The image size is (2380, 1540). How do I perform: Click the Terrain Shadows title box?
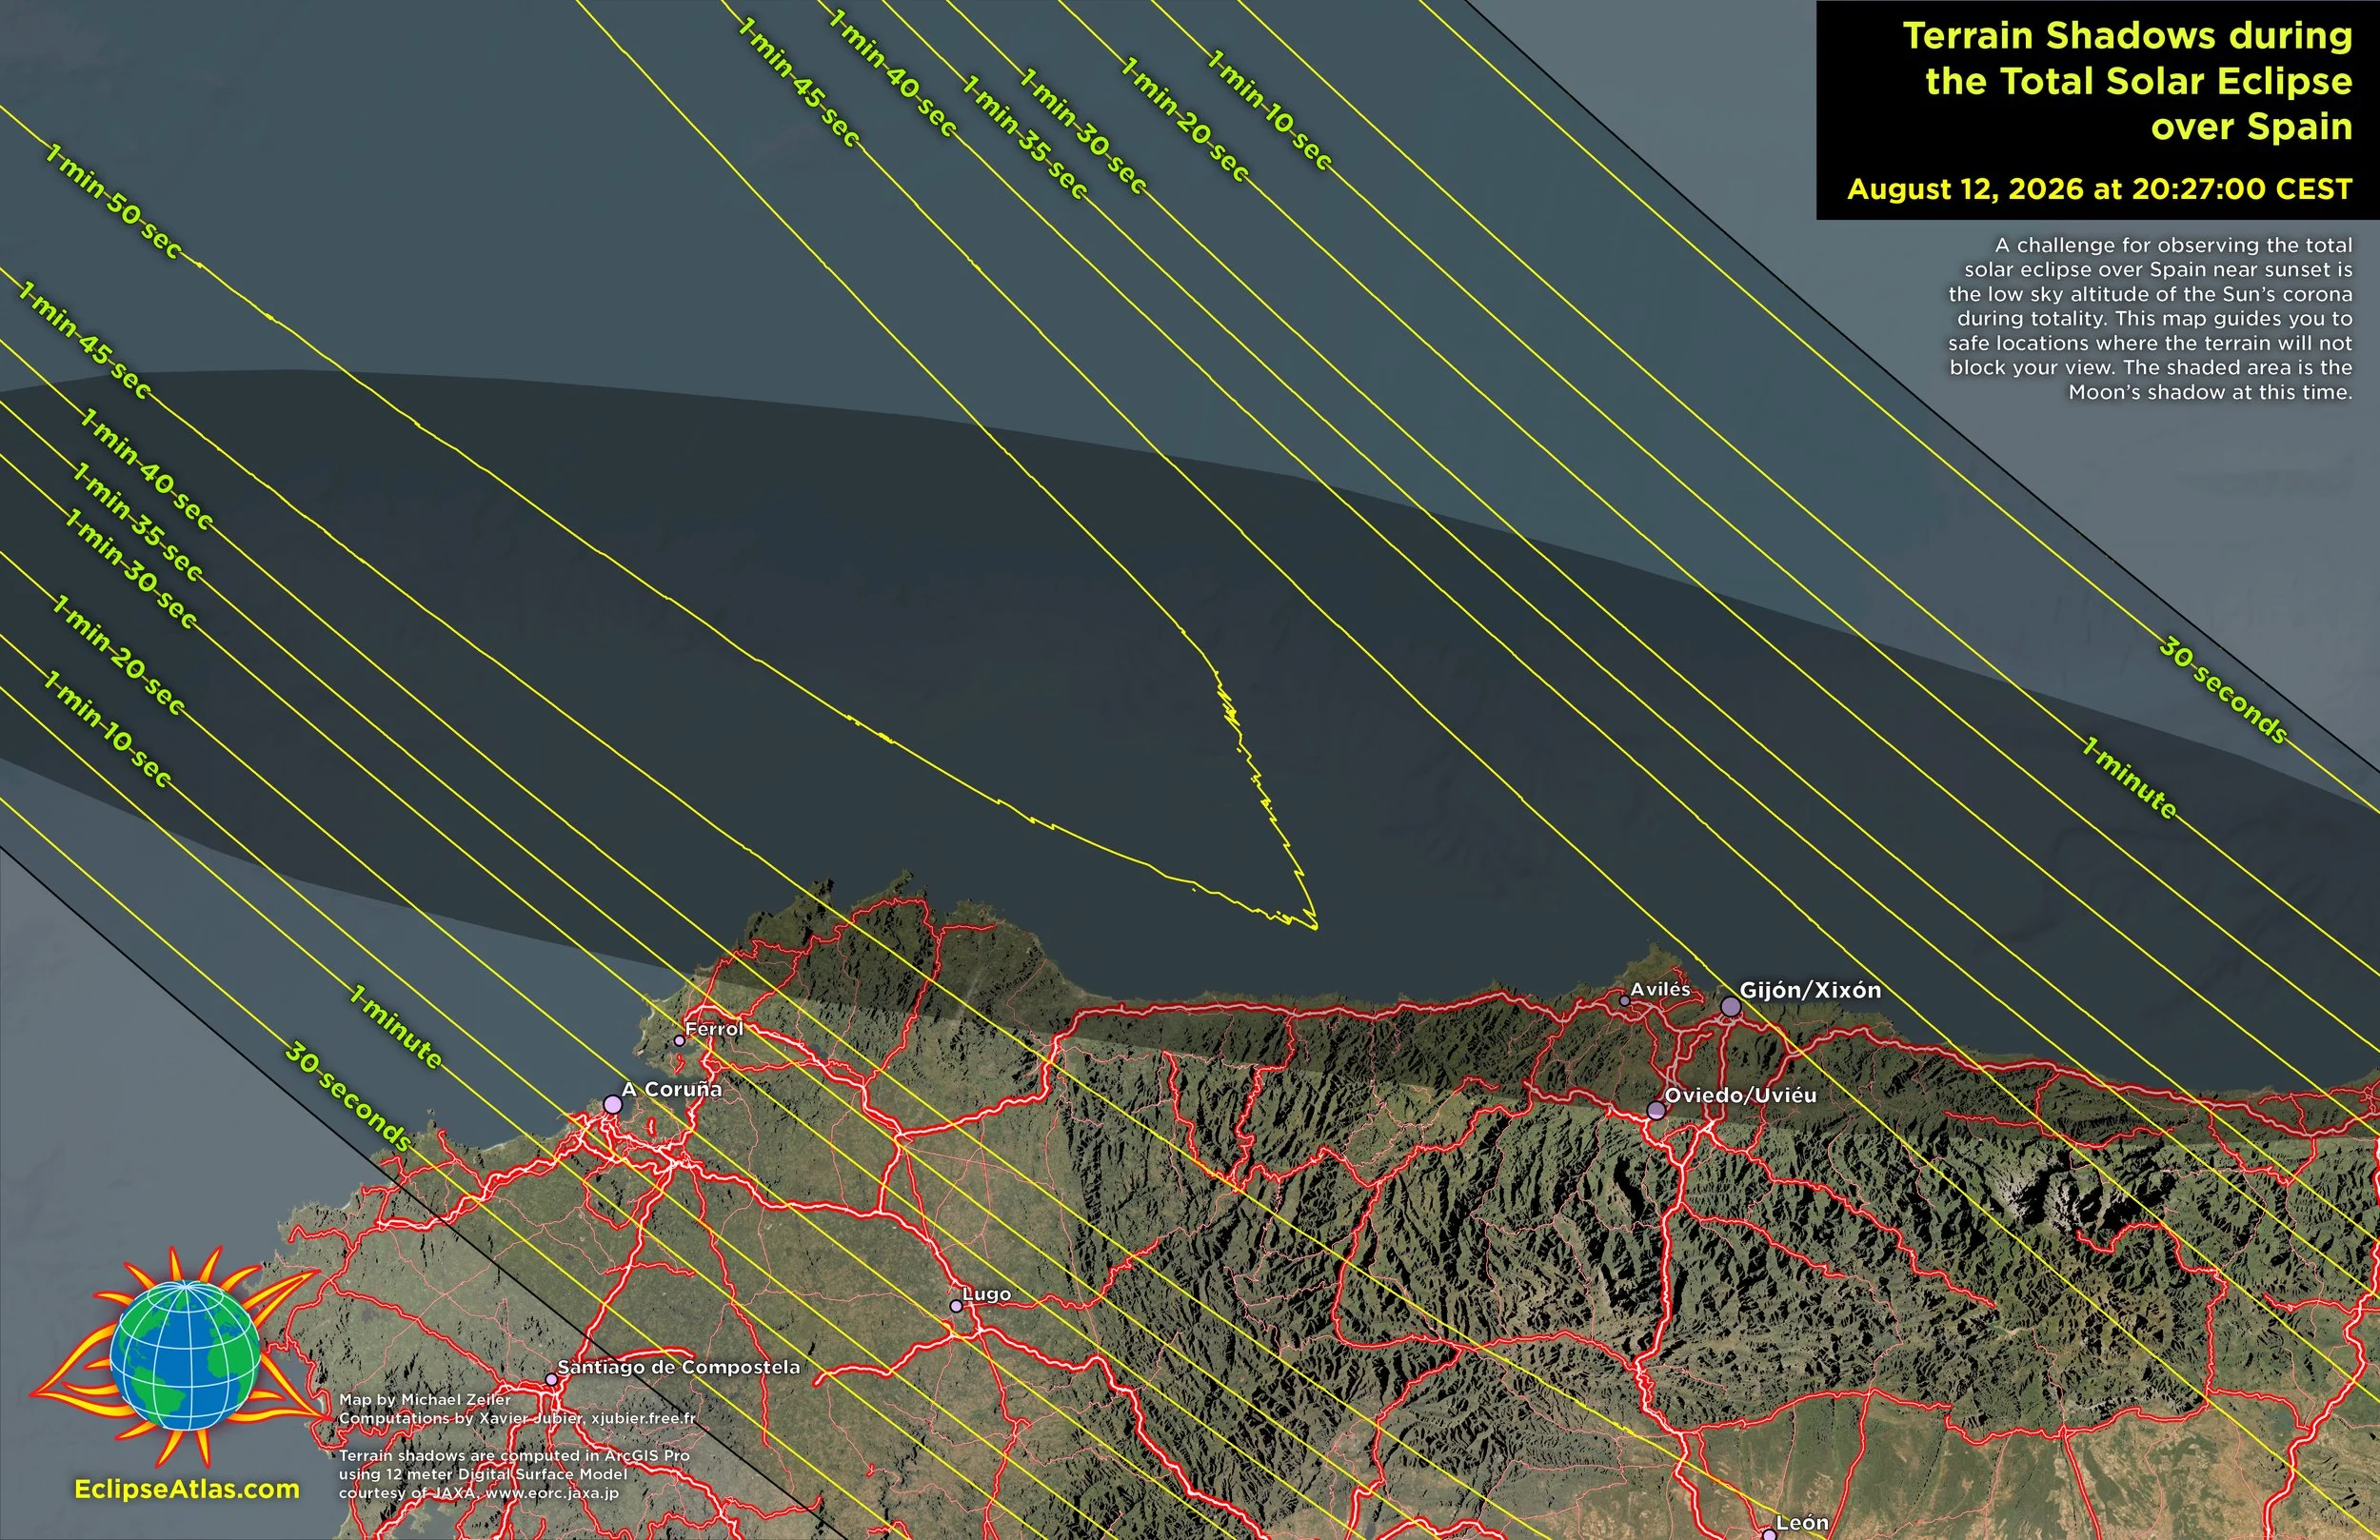click(2126, 82)
